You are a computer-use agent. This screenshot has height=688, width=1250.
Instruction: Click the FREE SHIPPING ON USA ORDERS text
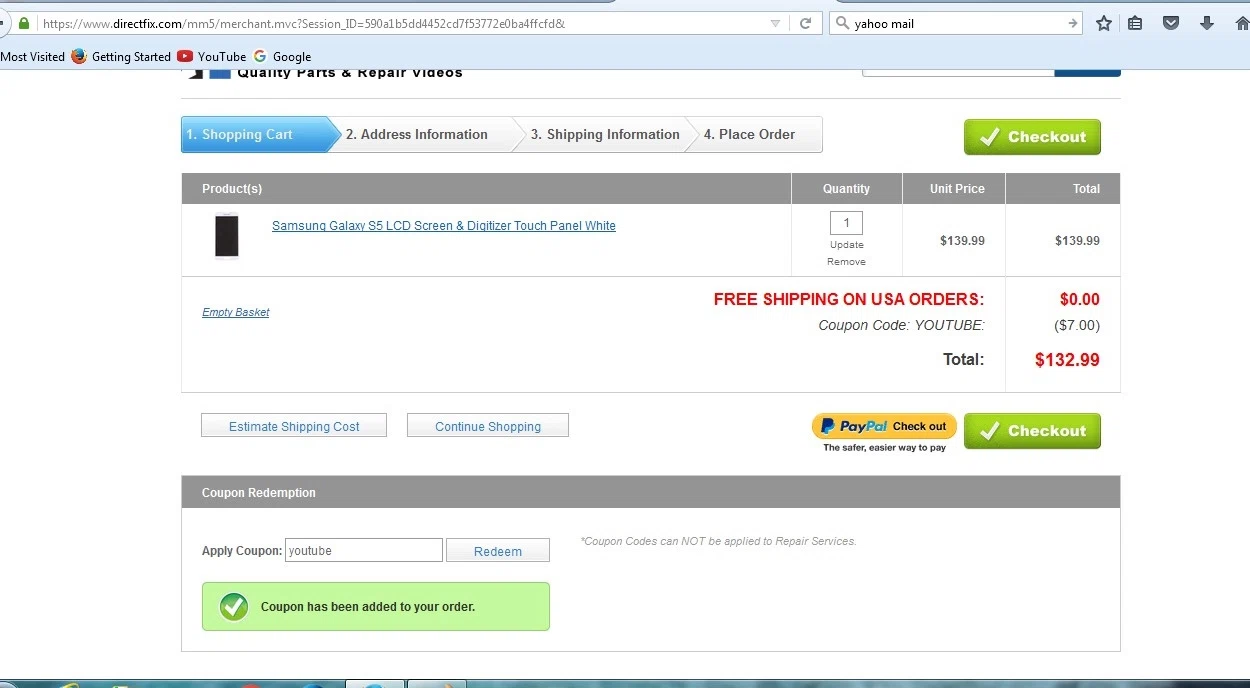(x=849, y=299)
